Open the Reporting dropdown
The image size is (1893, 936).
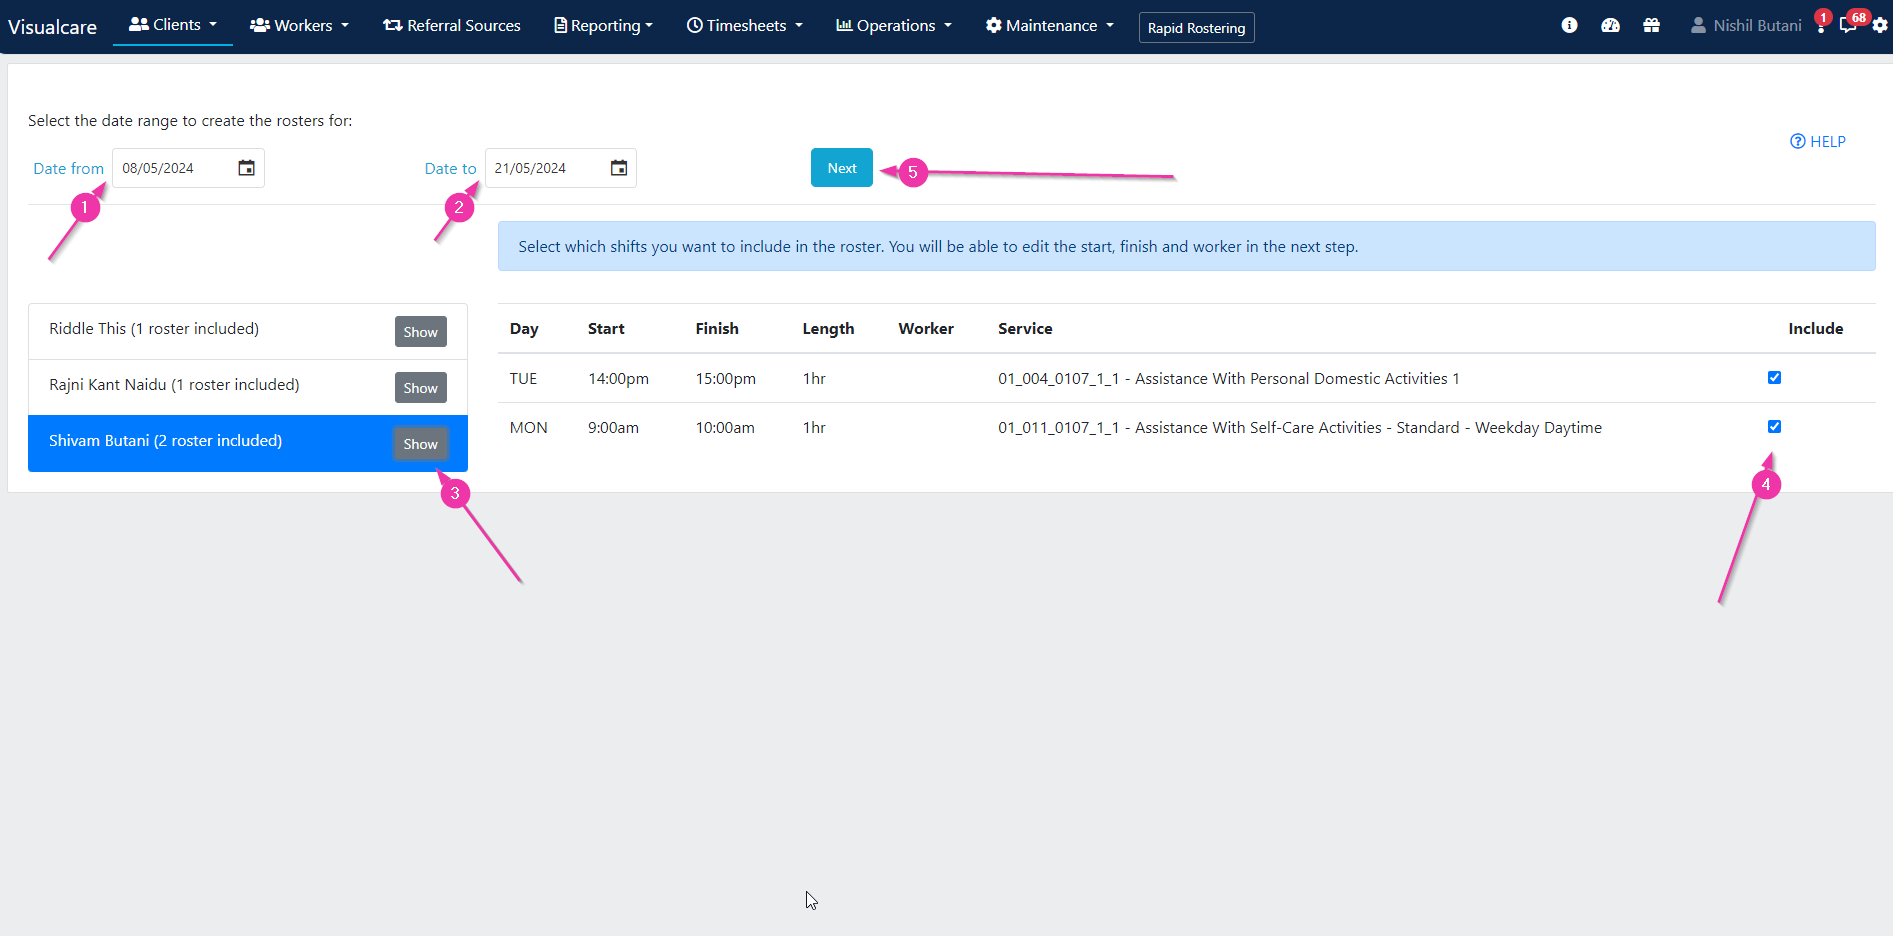click(604, 26)
